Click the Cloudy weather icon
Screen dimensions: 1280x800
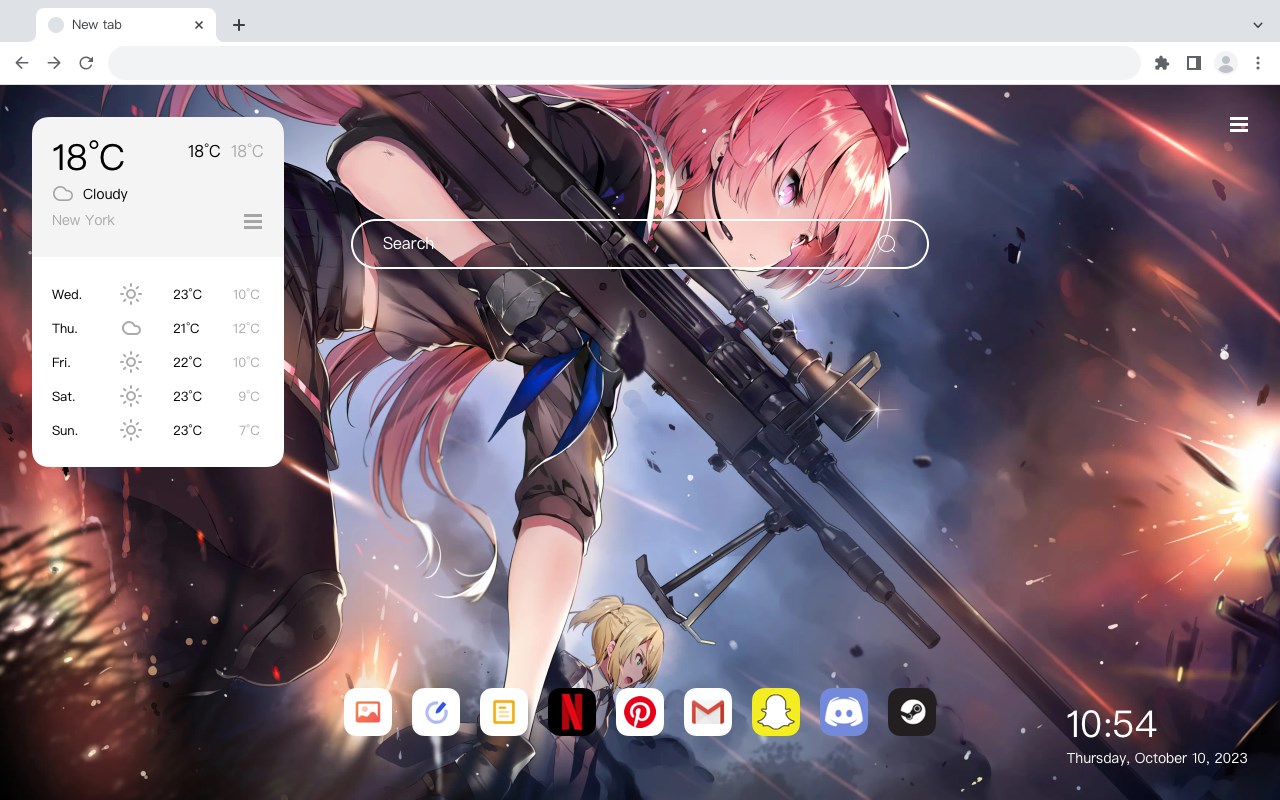coord(63,194)
